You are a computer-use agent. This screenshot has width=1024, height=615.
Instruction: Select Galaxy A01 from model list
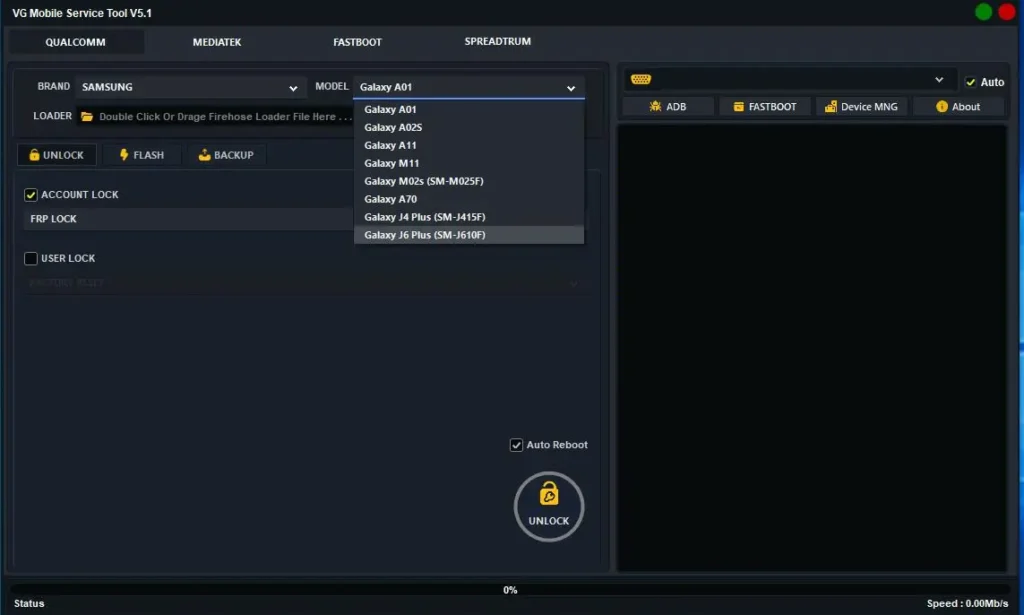pyautogui.click(x=469, y=109)
